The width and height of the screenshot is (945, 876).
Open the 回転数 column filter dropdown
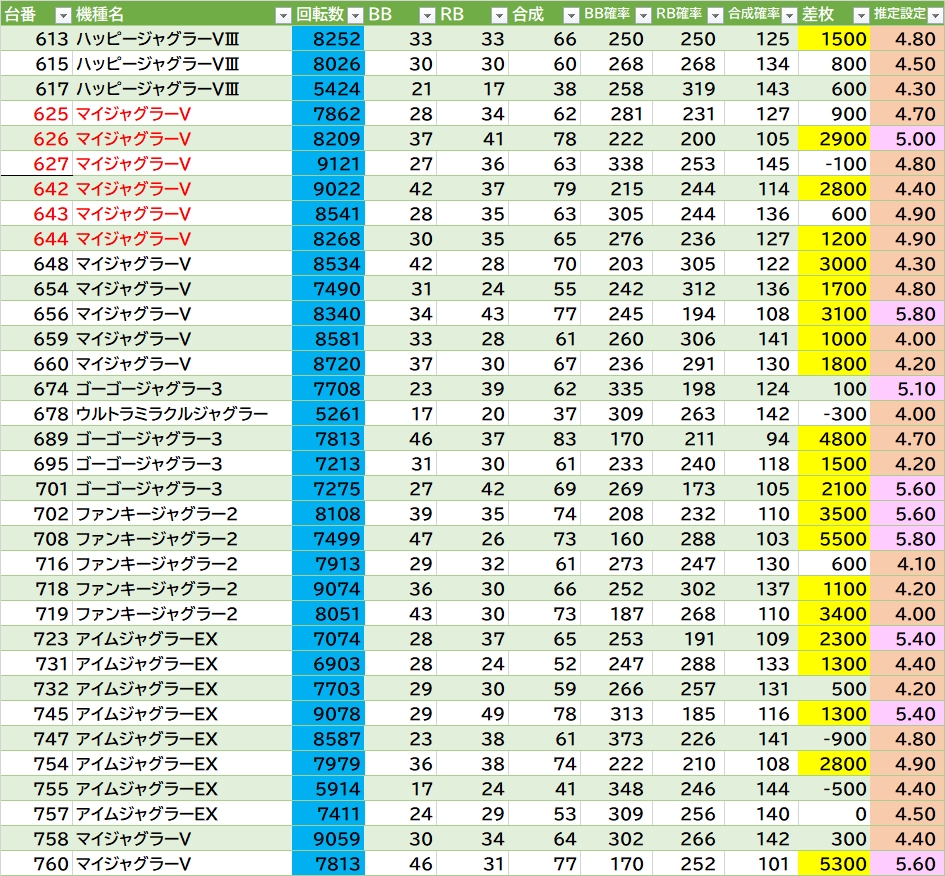click(x=356, y=16)
